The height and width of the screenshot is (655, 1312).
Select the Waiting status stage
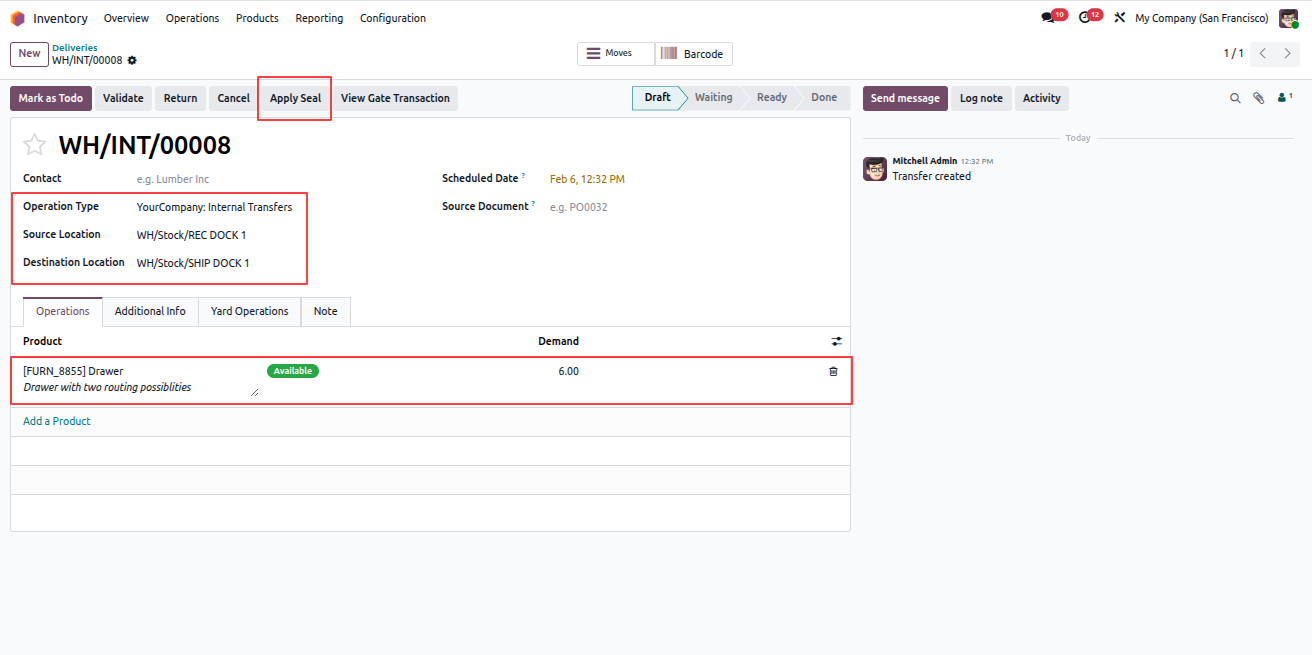coord(714,98)
